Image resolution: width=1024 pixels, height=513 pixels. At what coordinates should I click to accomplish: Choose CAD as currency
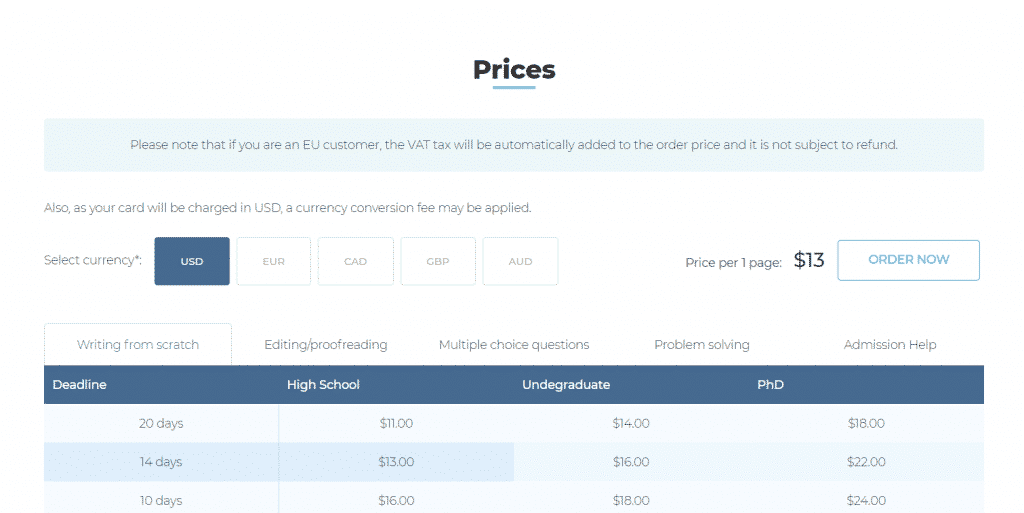click(355, 261)
